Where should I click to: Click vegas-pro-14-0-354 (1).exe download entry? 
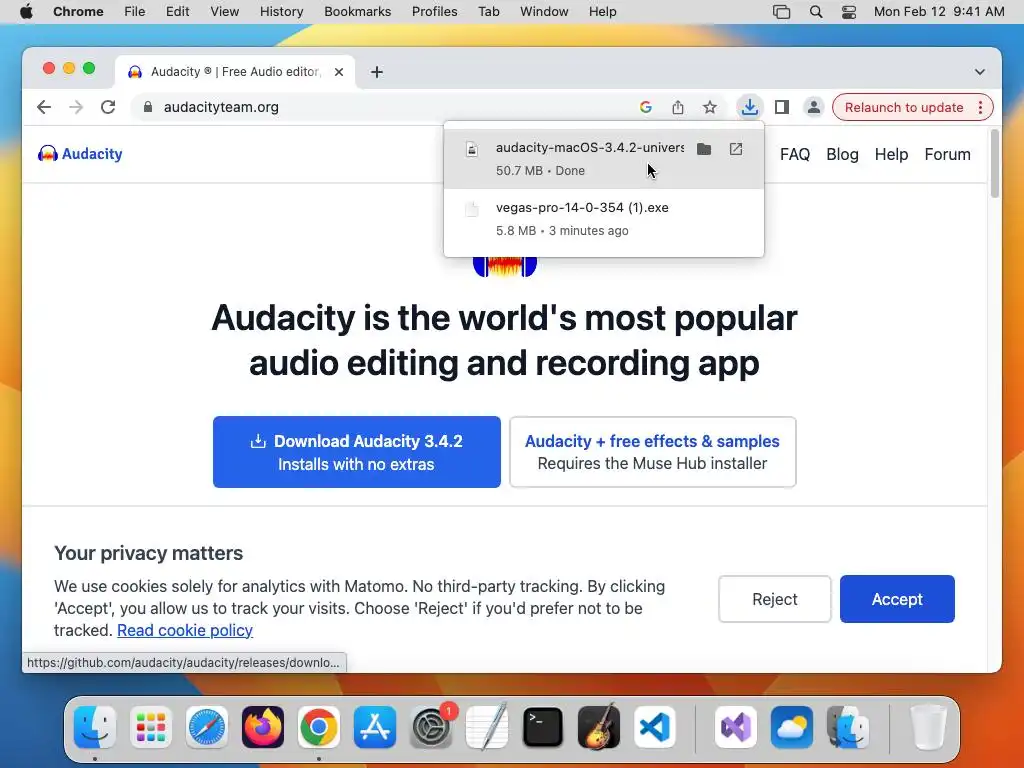click(x=603, y=219)
